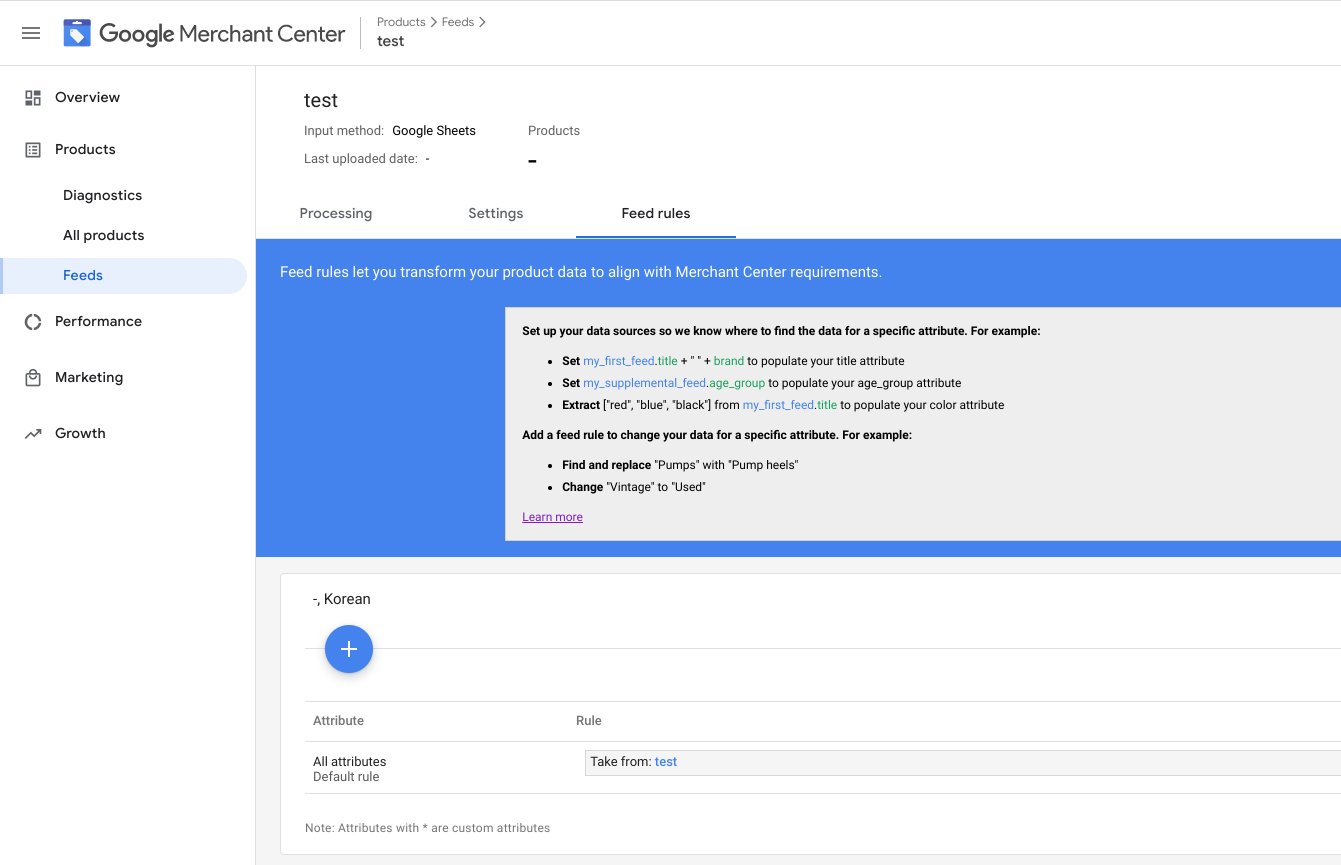Viewport: 1341px width, 865px height.
Task: Click the Overview dashboard icon
Action: (x=33, y=97)
